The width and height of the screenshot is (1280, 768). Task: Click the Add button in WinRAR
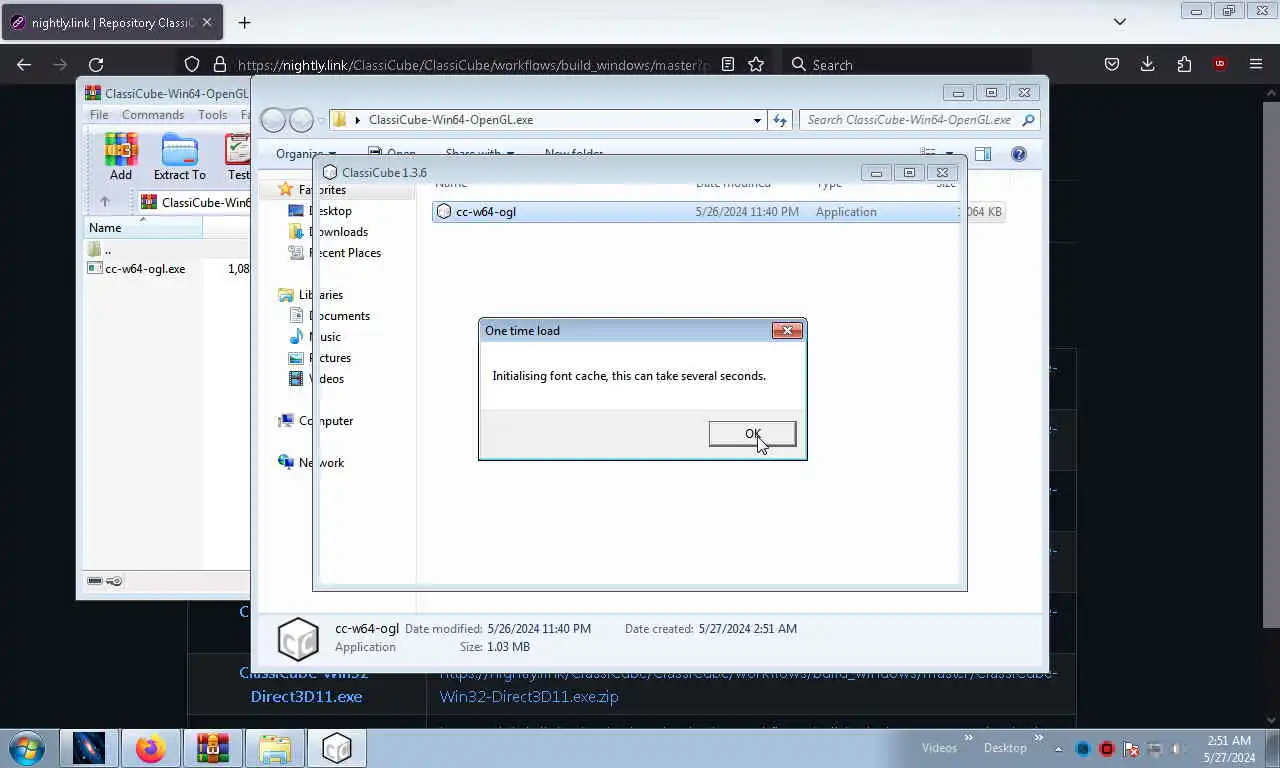click(121, 157)
